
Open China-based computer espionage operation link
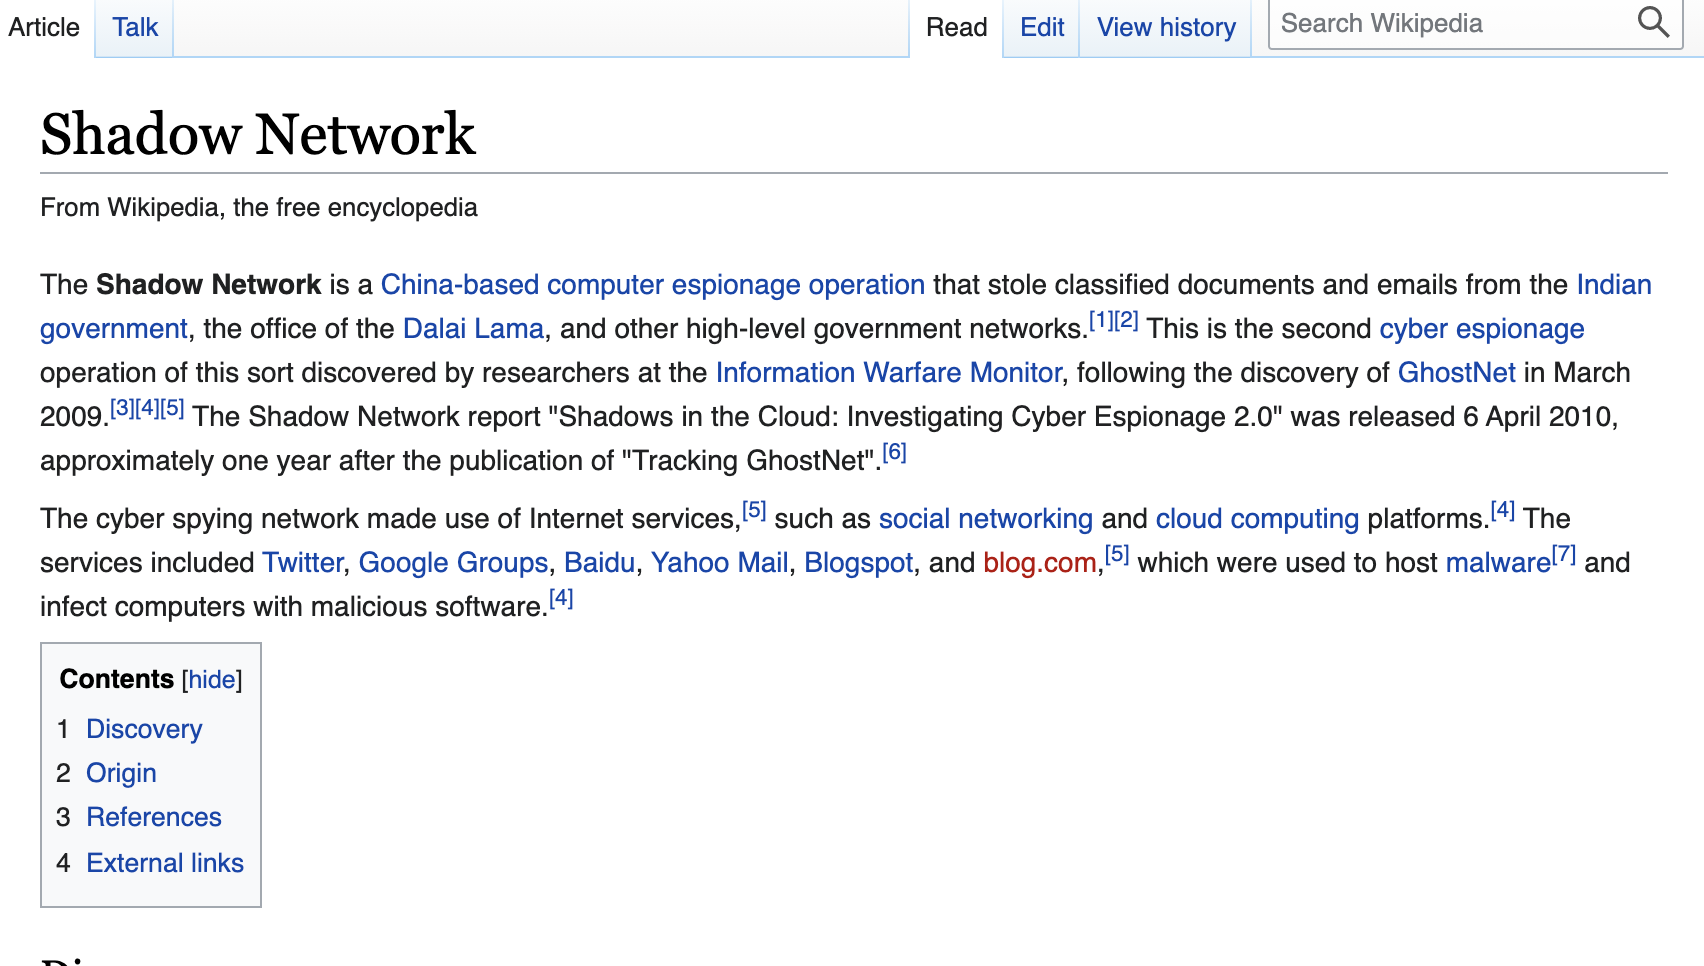pos(653,285)
